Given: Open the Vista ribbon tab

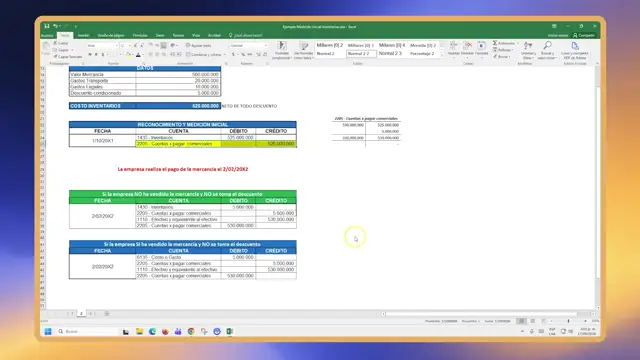Looking at the screenshot, I should [196, 36].
